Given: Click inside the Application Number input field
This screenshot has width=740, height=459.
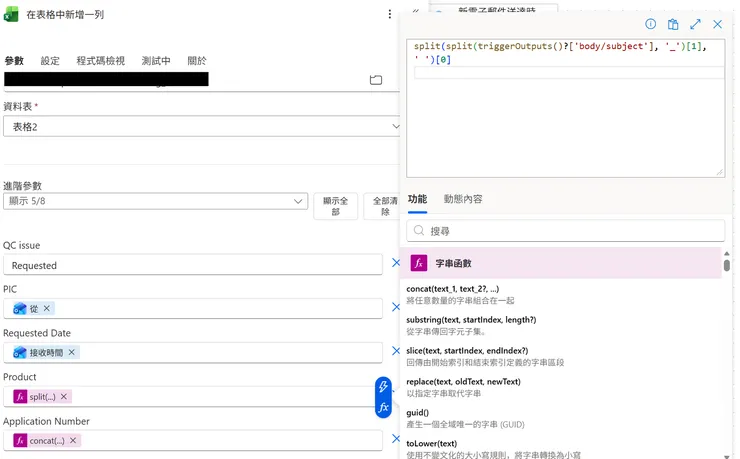Looking at the screenshot, I should tap(193, 441).
